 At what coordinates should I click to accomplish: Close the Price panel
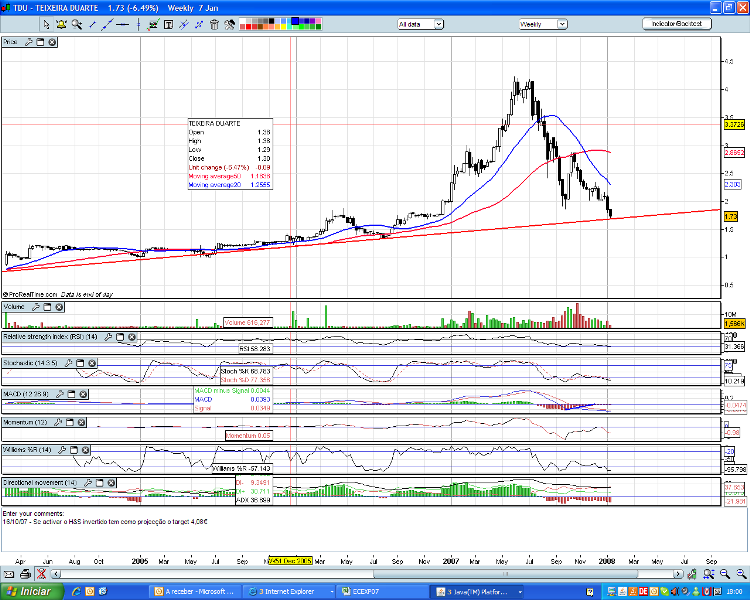(x=52, y=42)
